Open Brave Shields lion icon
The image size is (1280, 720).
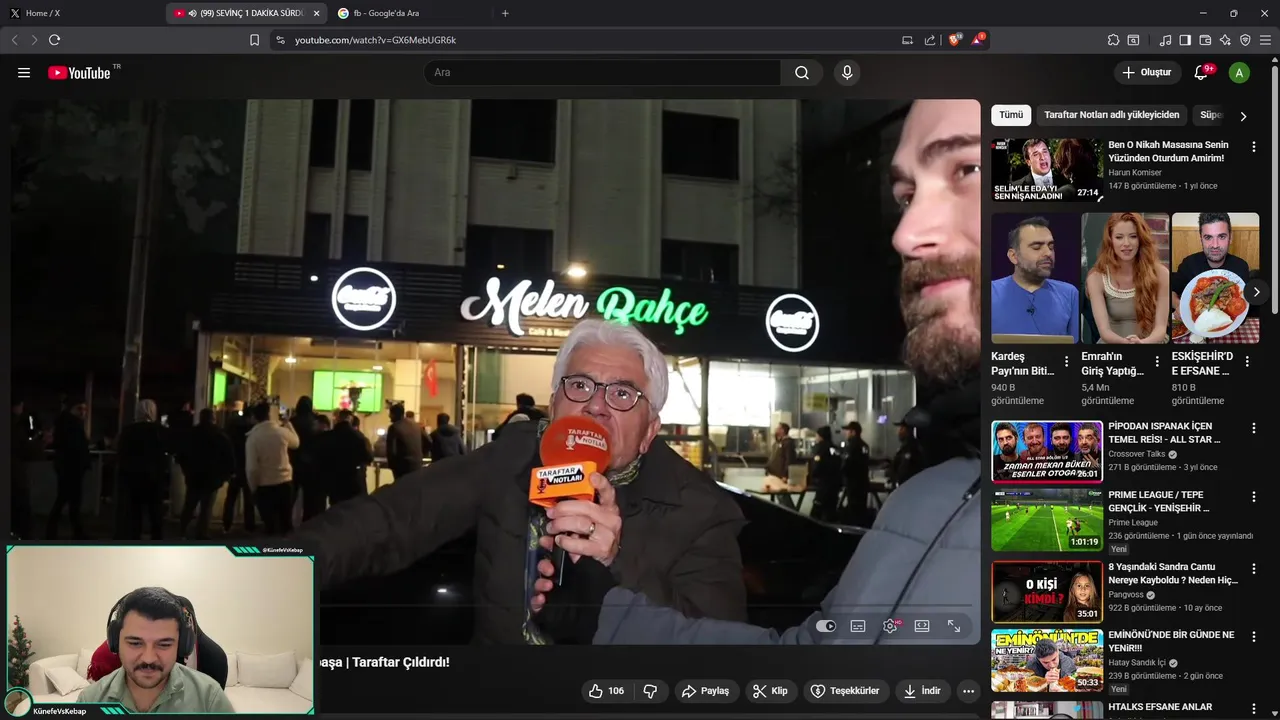pos(954,40)
